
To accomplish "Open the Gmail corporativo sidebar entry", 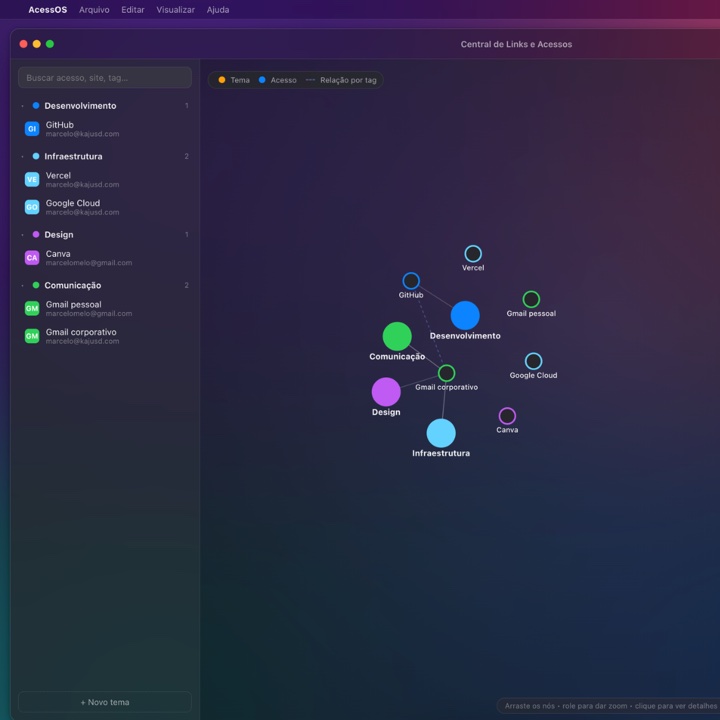I will (105, 336).
